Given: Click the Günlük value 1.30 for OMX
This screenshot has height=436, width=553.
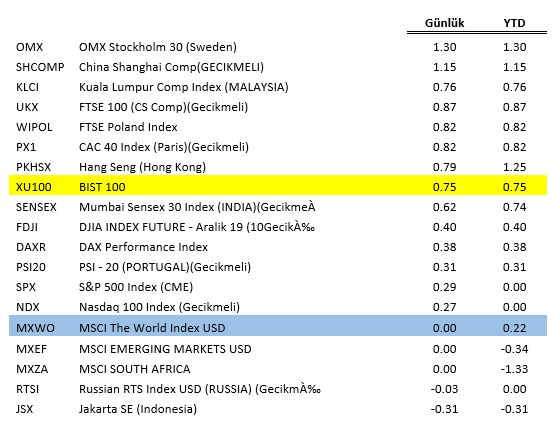Looking at the screenshot, I should click(x=444, y=47).
